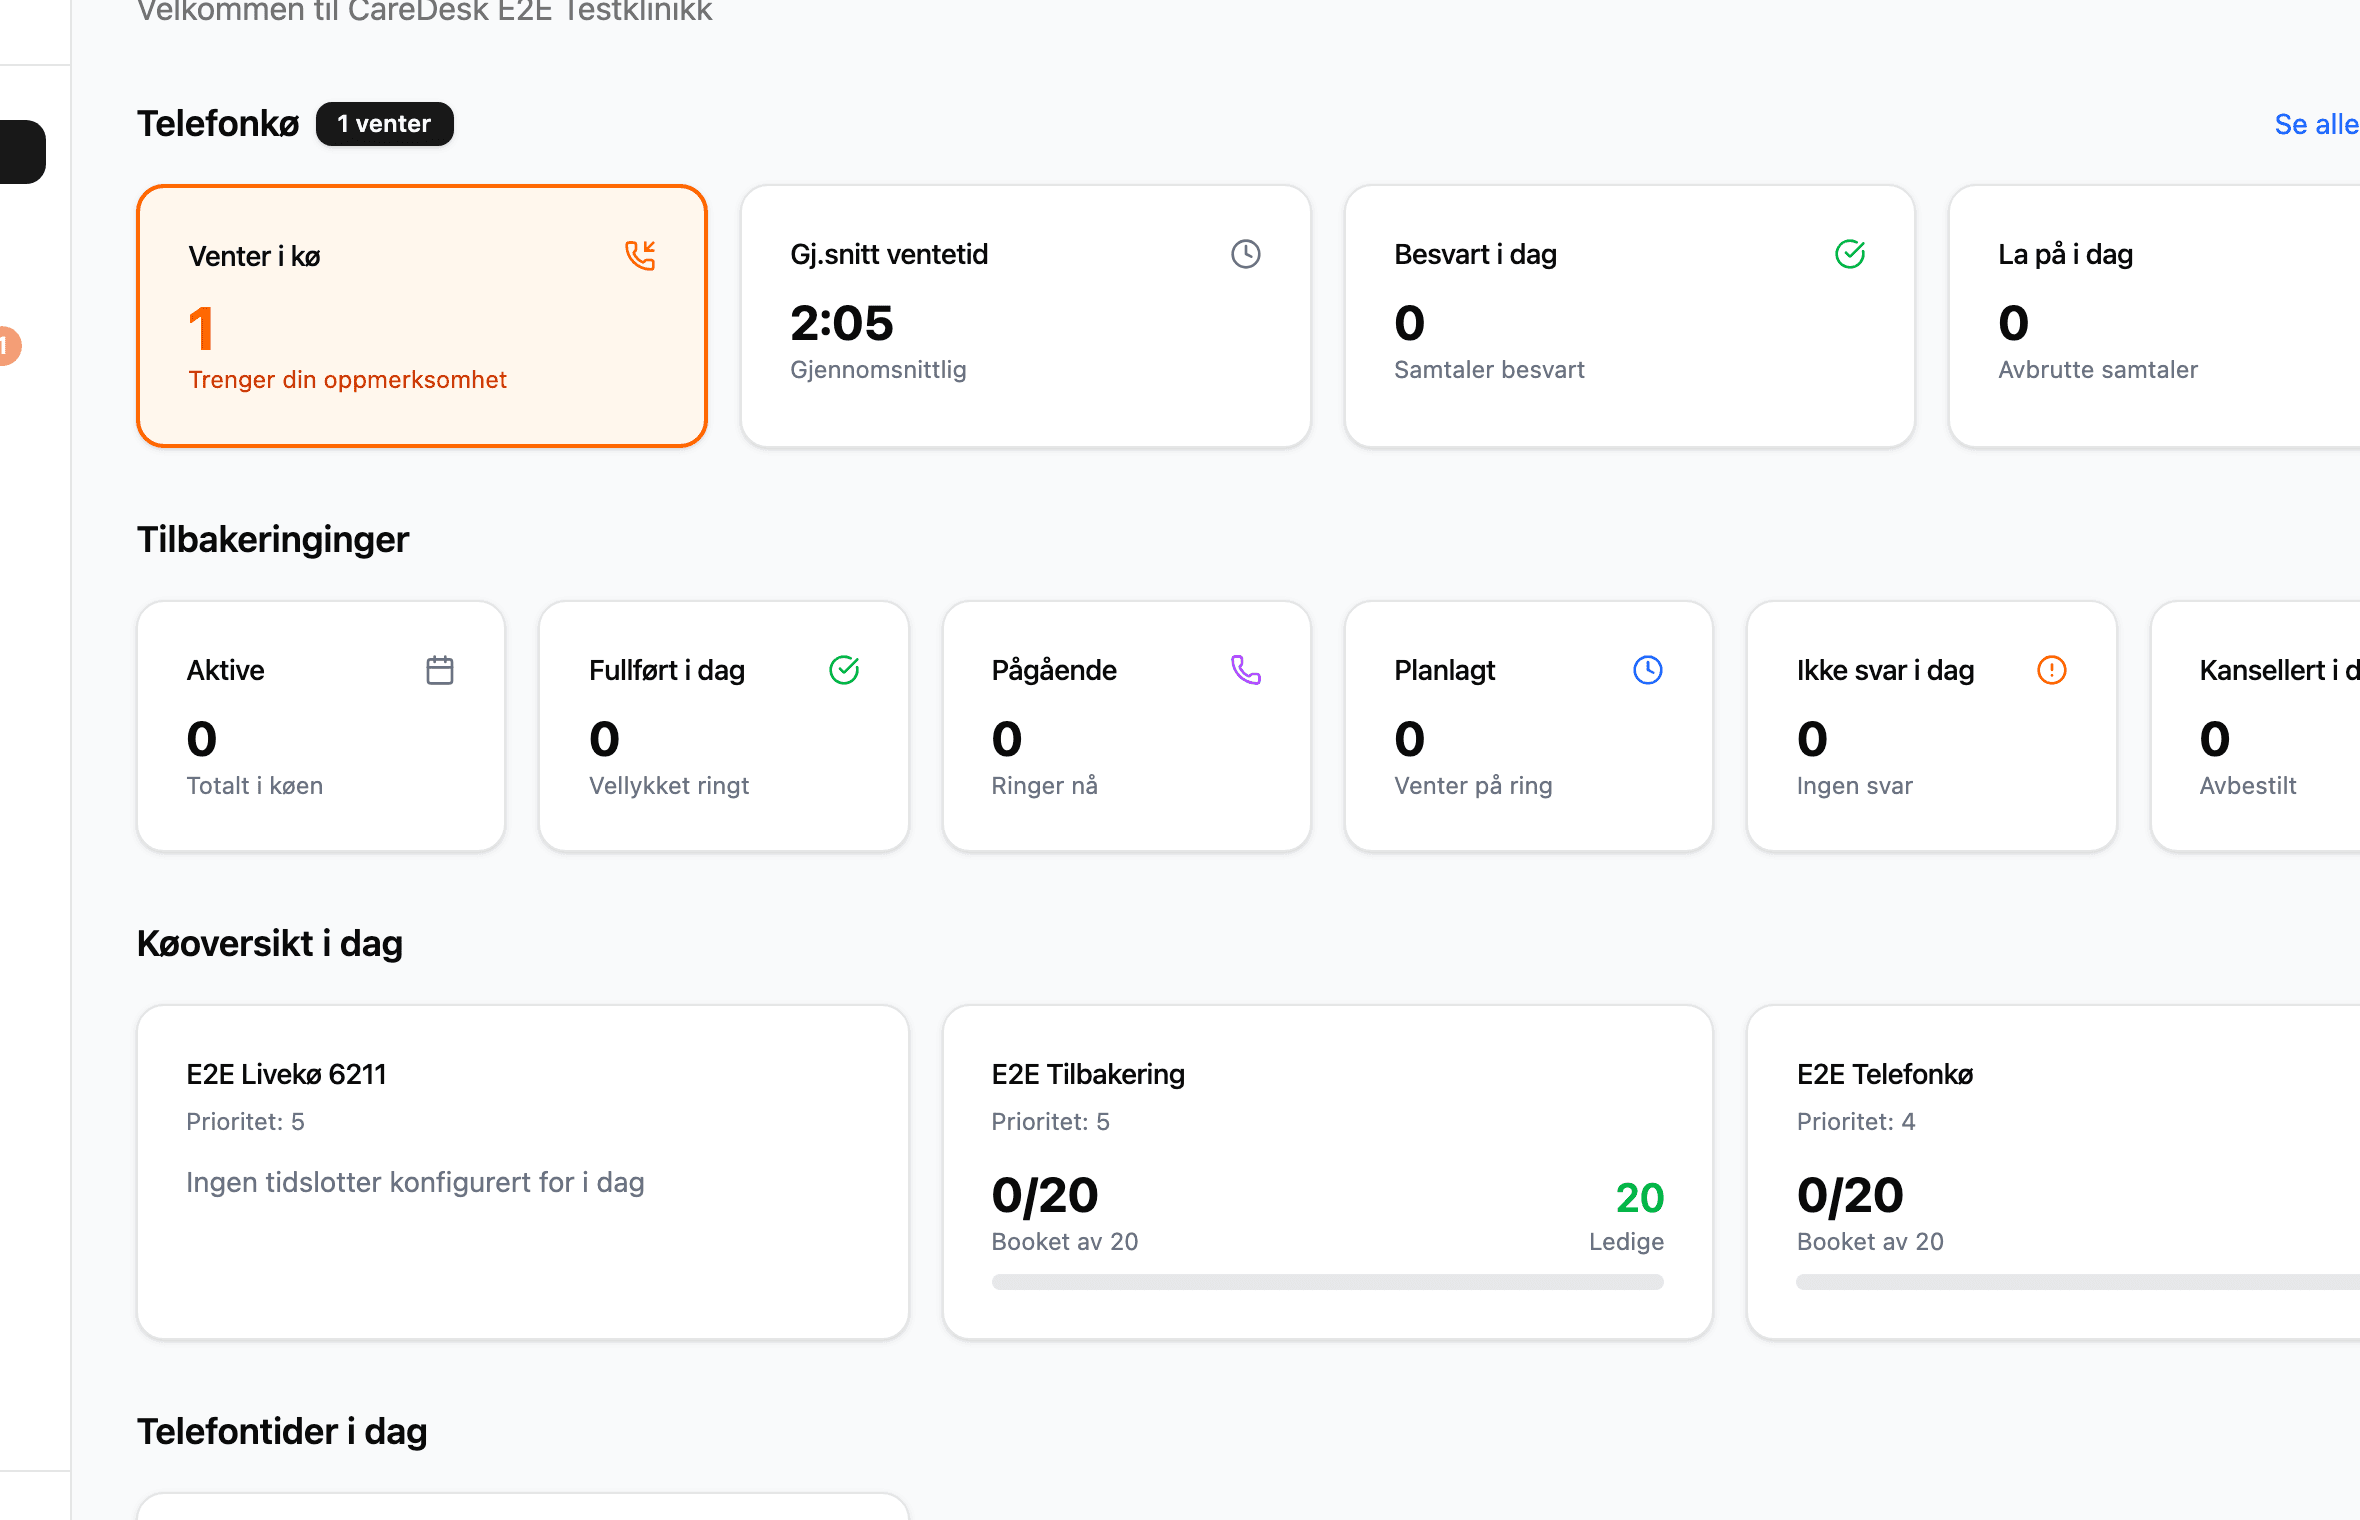
Task: Open the Besvart i dag card
Action: (x=1630, y=316)
